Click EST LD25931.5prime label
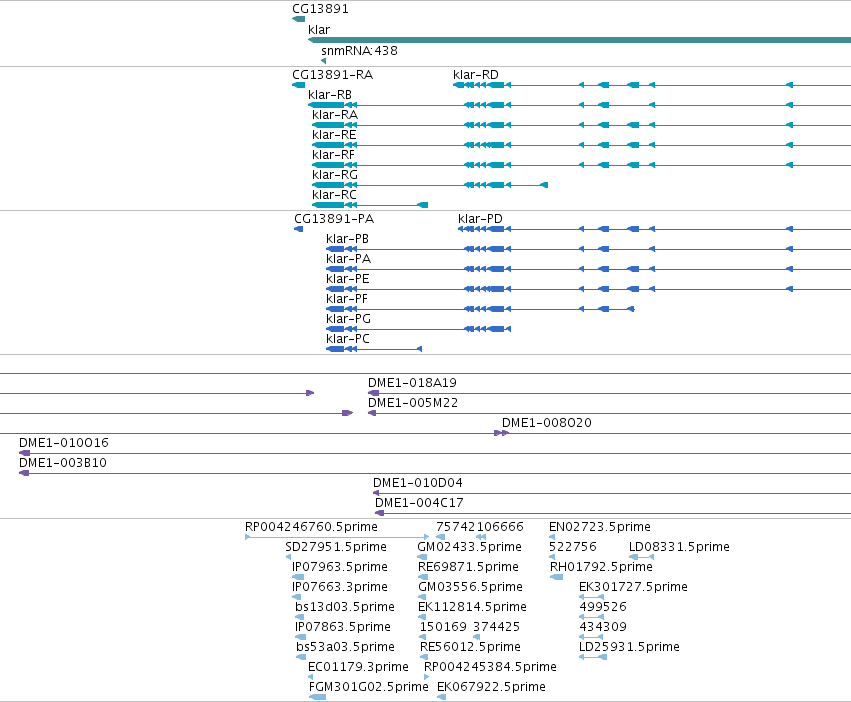Image resolution: width=851 pixels, height=702 pixels. point(629,647)
